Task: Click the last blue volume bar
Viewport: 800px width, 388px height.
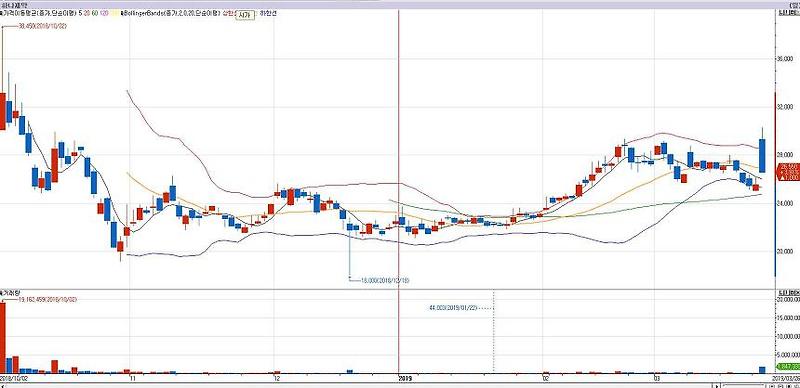Action: tap(762, 370)
